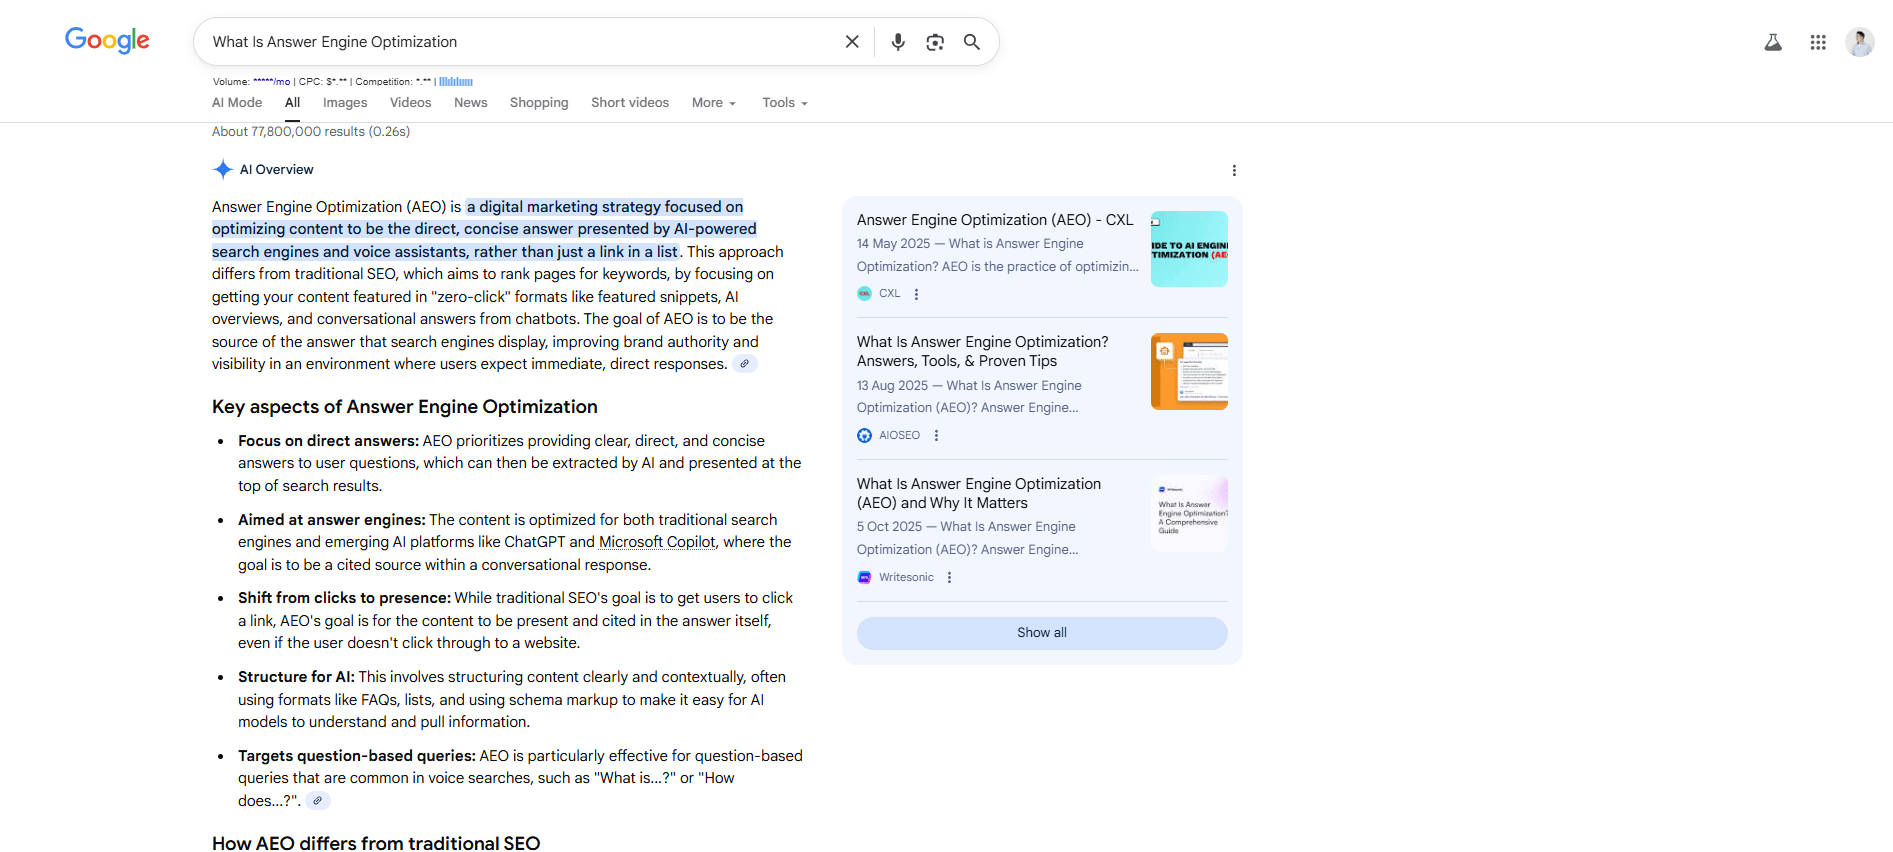Switch to Videos tab
The height and width of the screenshot is (852, 1893).
(x=411, y=103)
